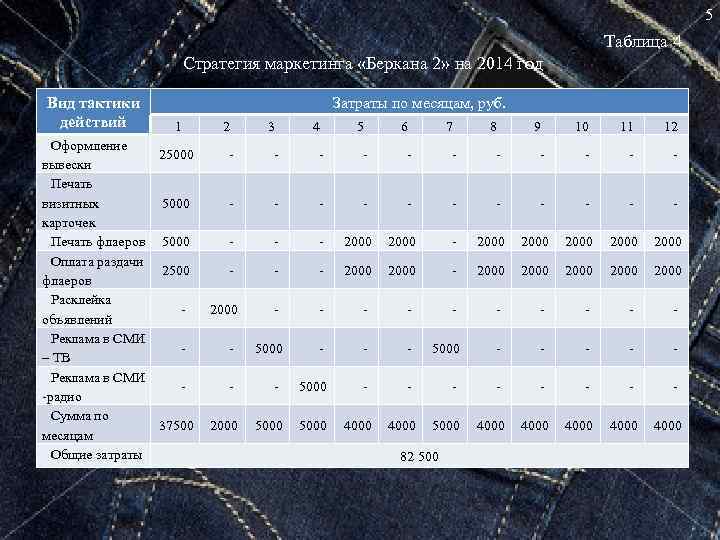Click the slide title about Беркана 2 strategy

[x=363, y=64]
